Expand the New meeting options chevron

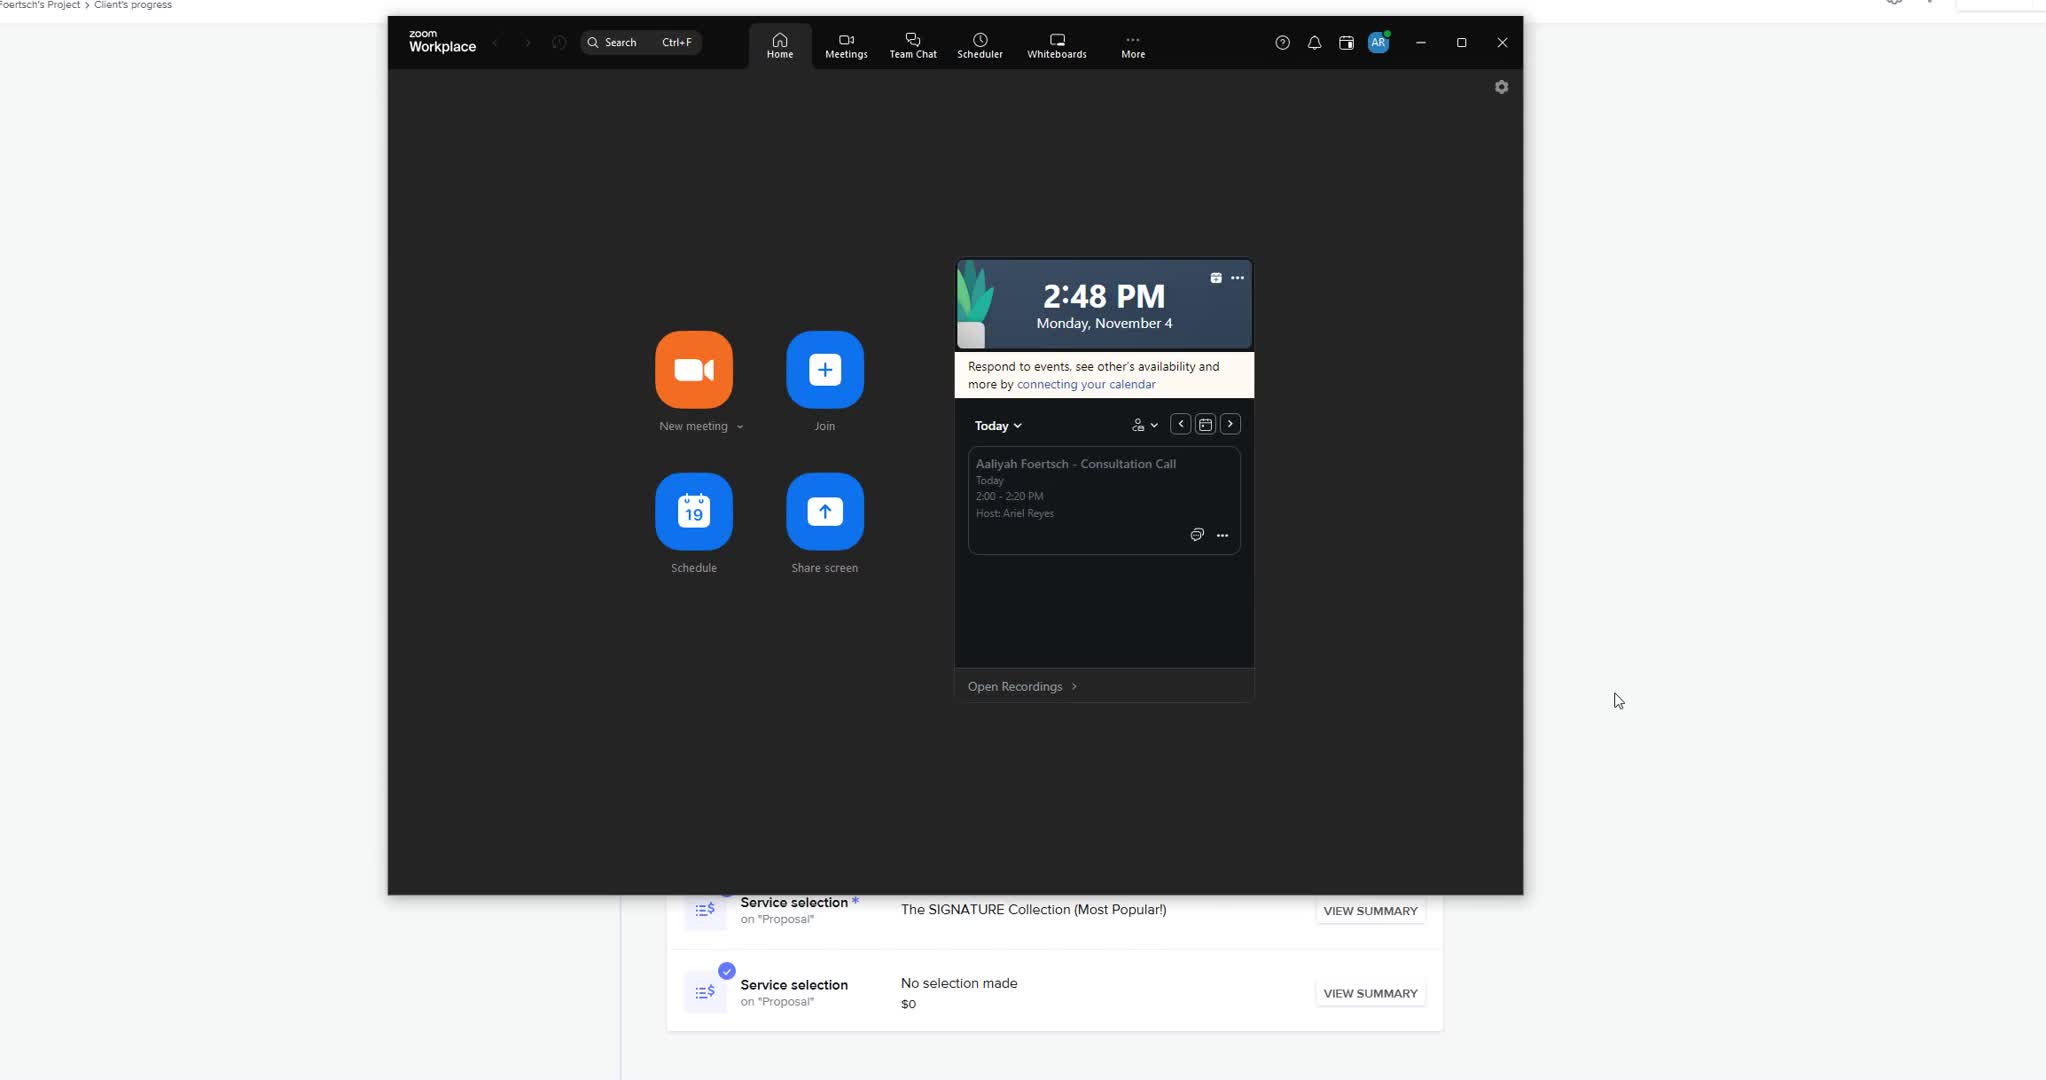coord(740,427)
